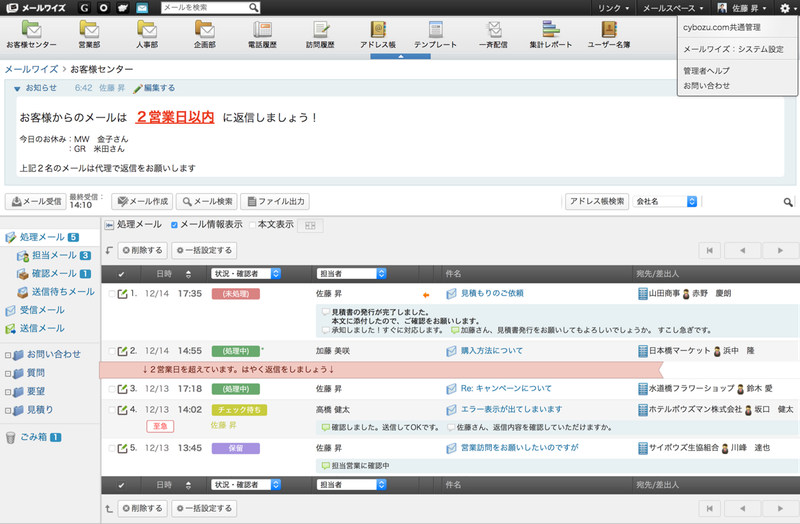Open the 担当者 dropdown in top header
The width and height of the screenshot is (800, 524).
(x=352, y=274)
